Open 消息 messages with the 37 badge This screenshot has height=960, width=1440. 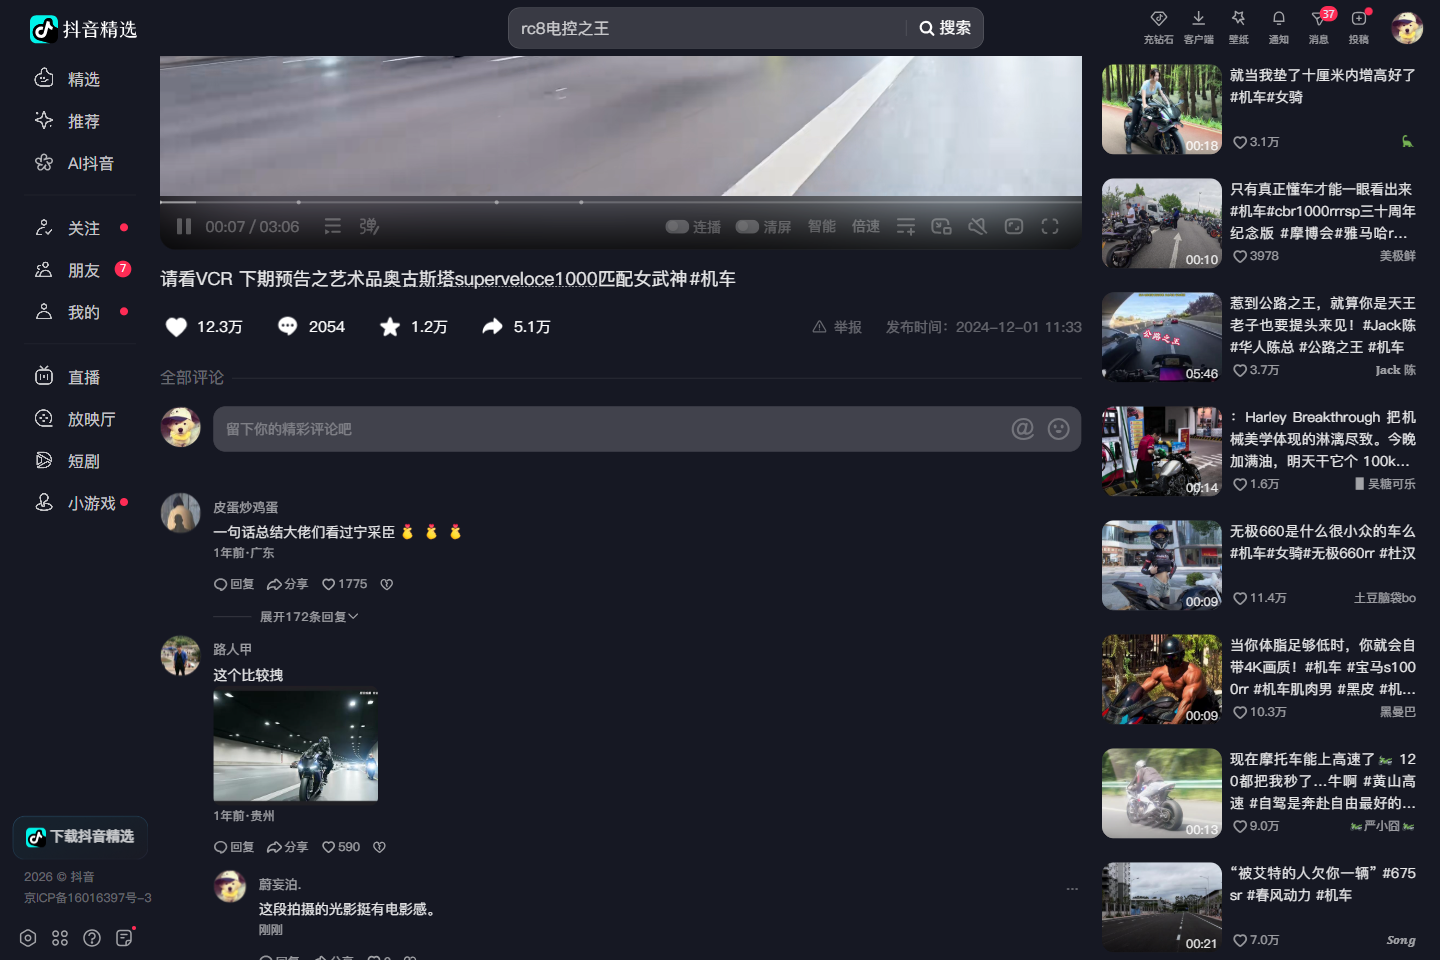tap(1319, 27)
